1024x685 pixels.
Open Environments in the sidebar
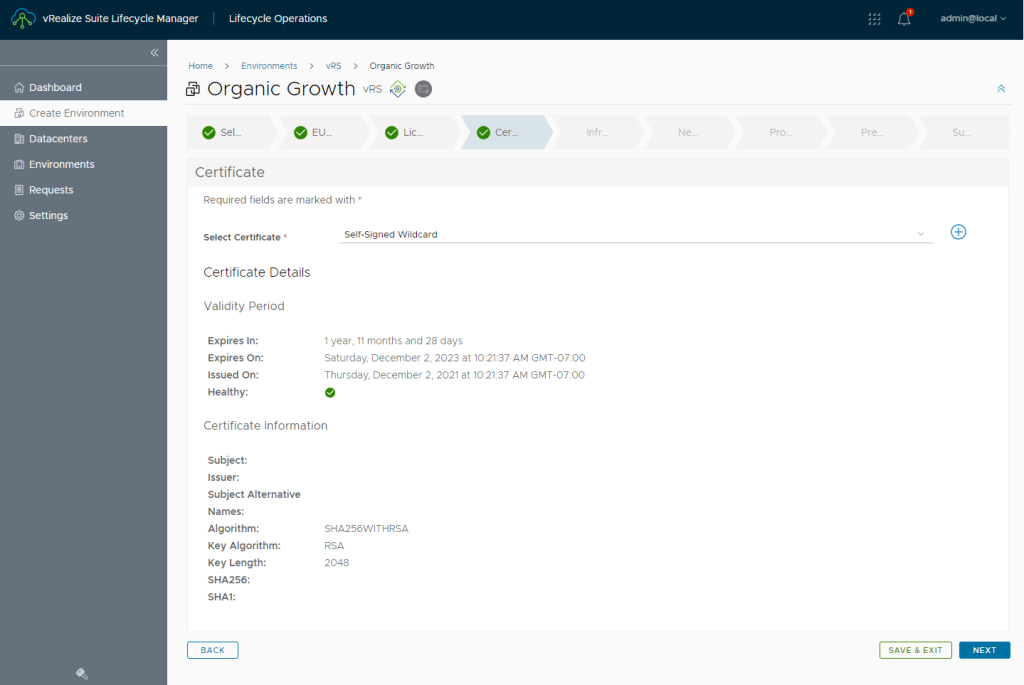click(x=84, y=165)
